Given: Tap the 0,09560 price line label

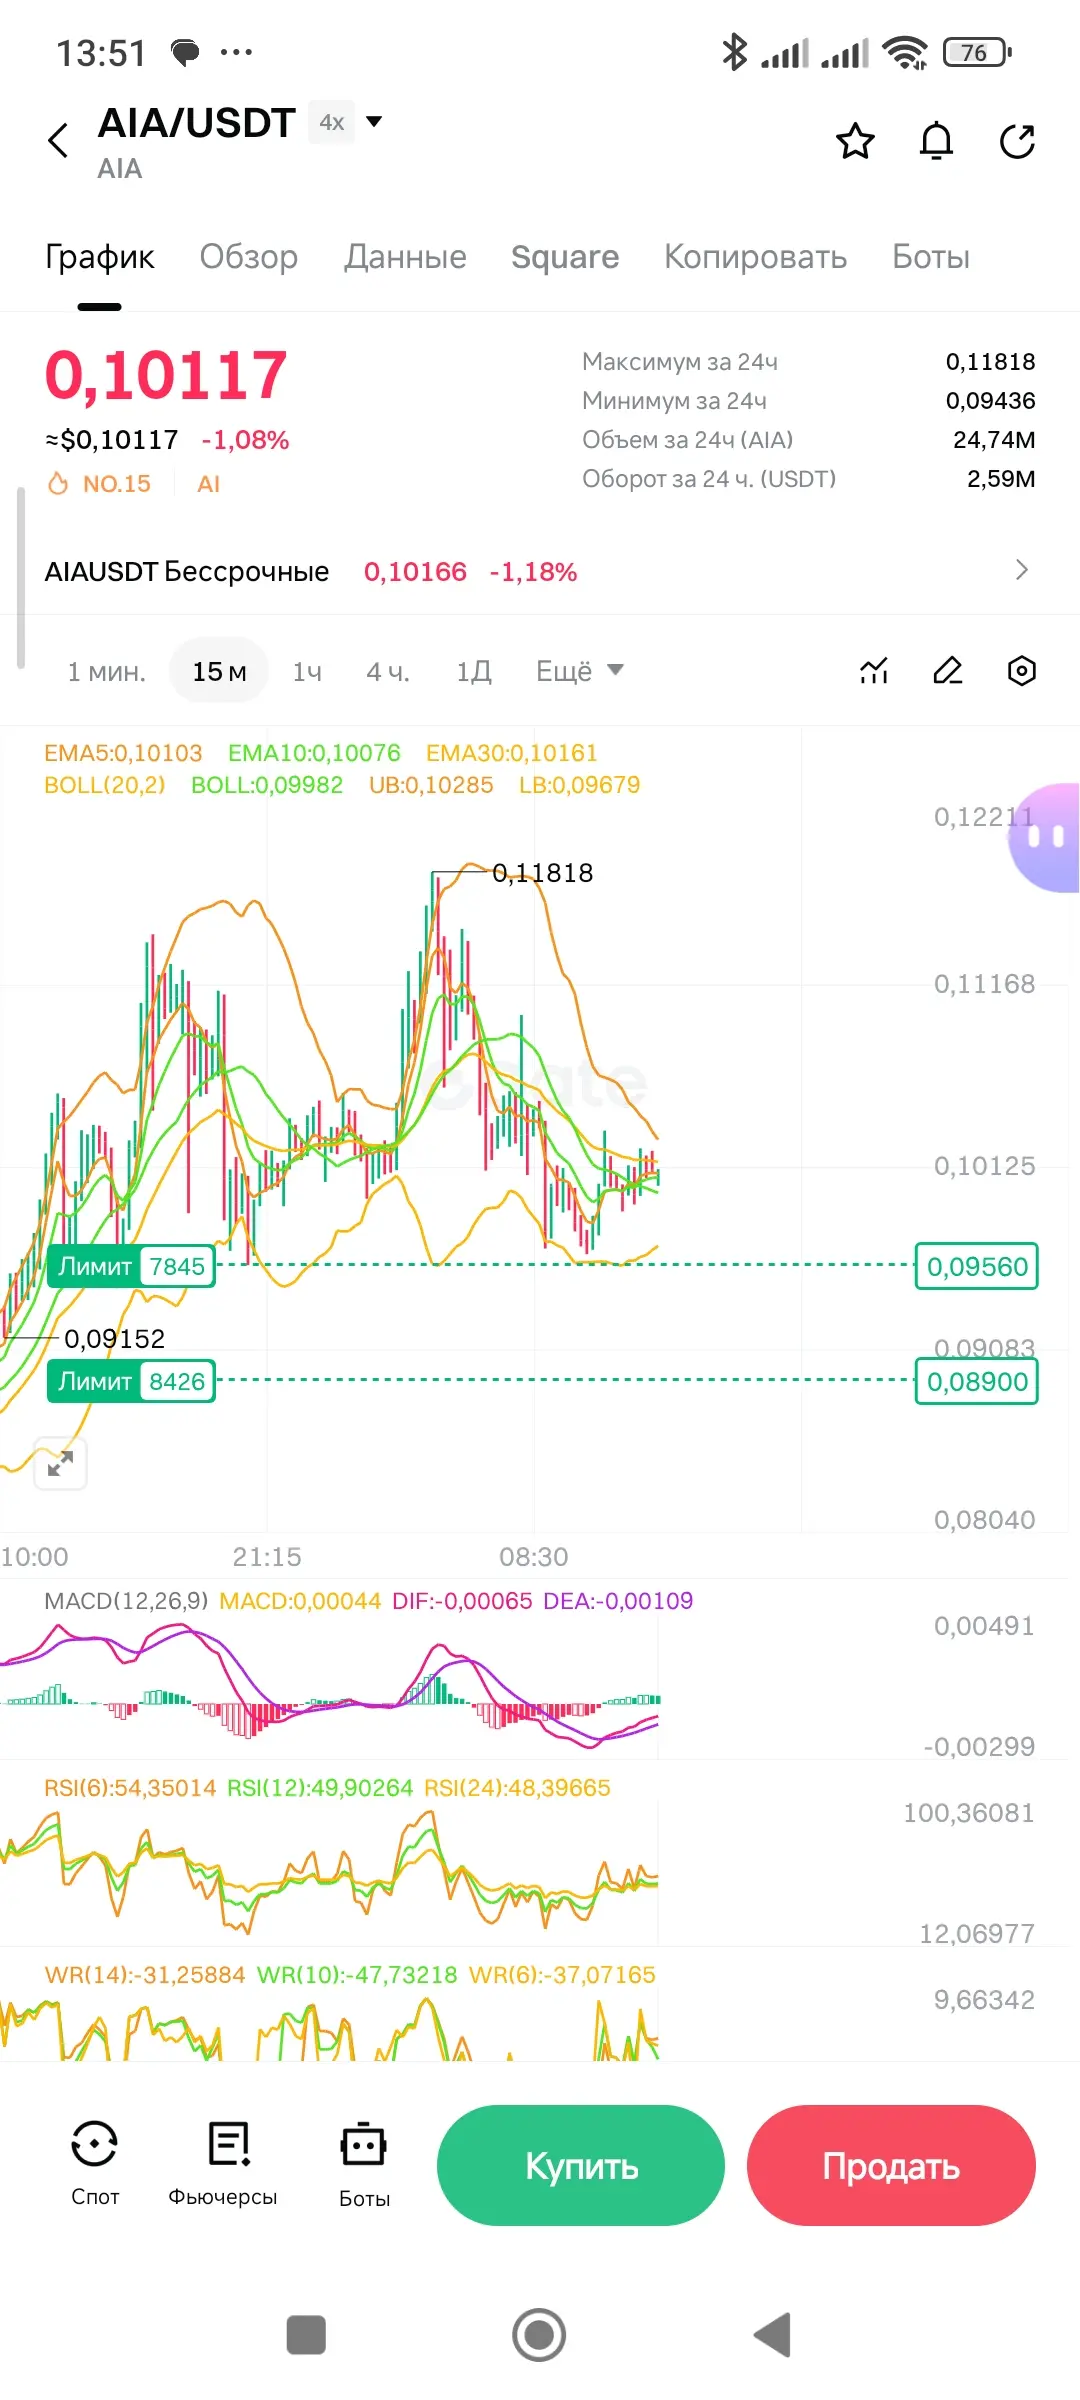Looking at the screenshot, I should click(977, 1266).
